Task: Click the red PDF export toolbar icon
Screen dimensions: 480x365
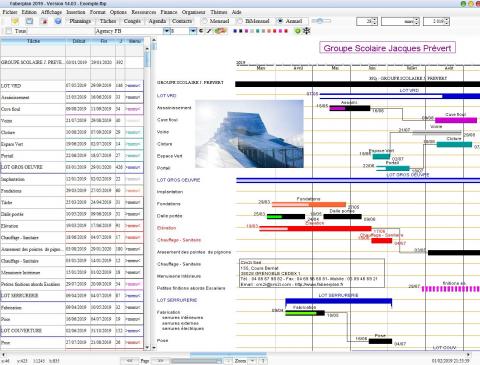Action: point(44,21)
